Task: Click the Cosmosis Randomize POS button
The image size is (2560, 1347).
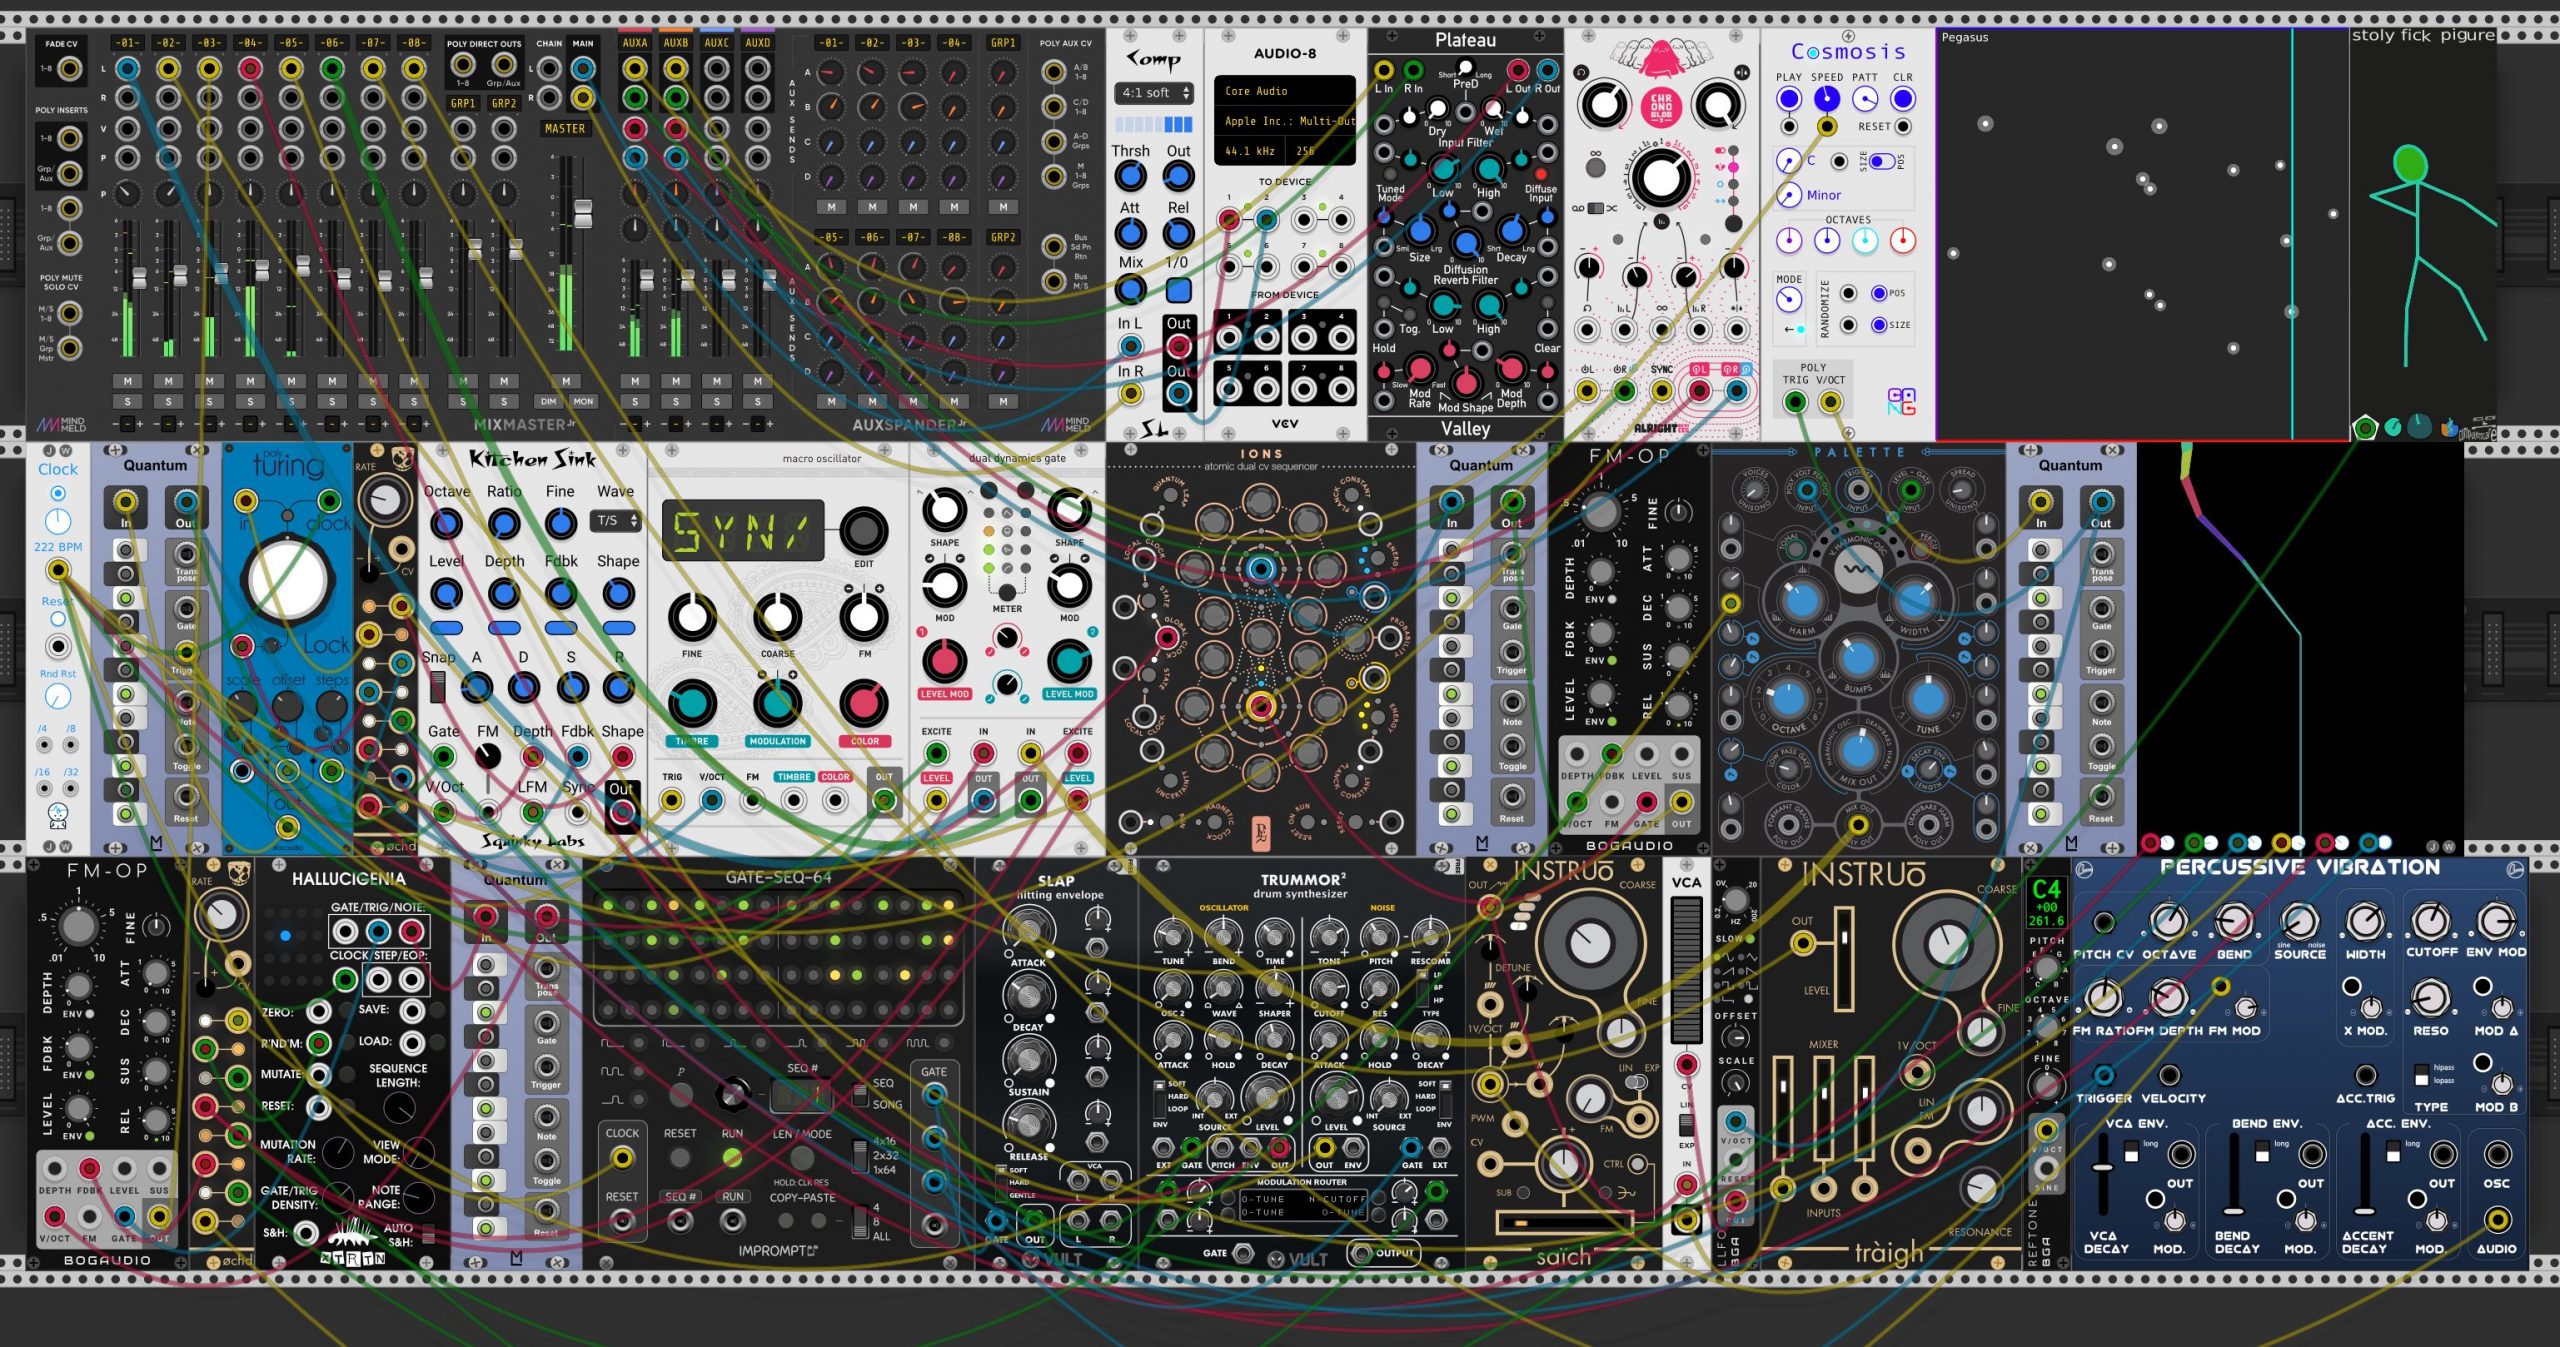Action: [1879, 293]
